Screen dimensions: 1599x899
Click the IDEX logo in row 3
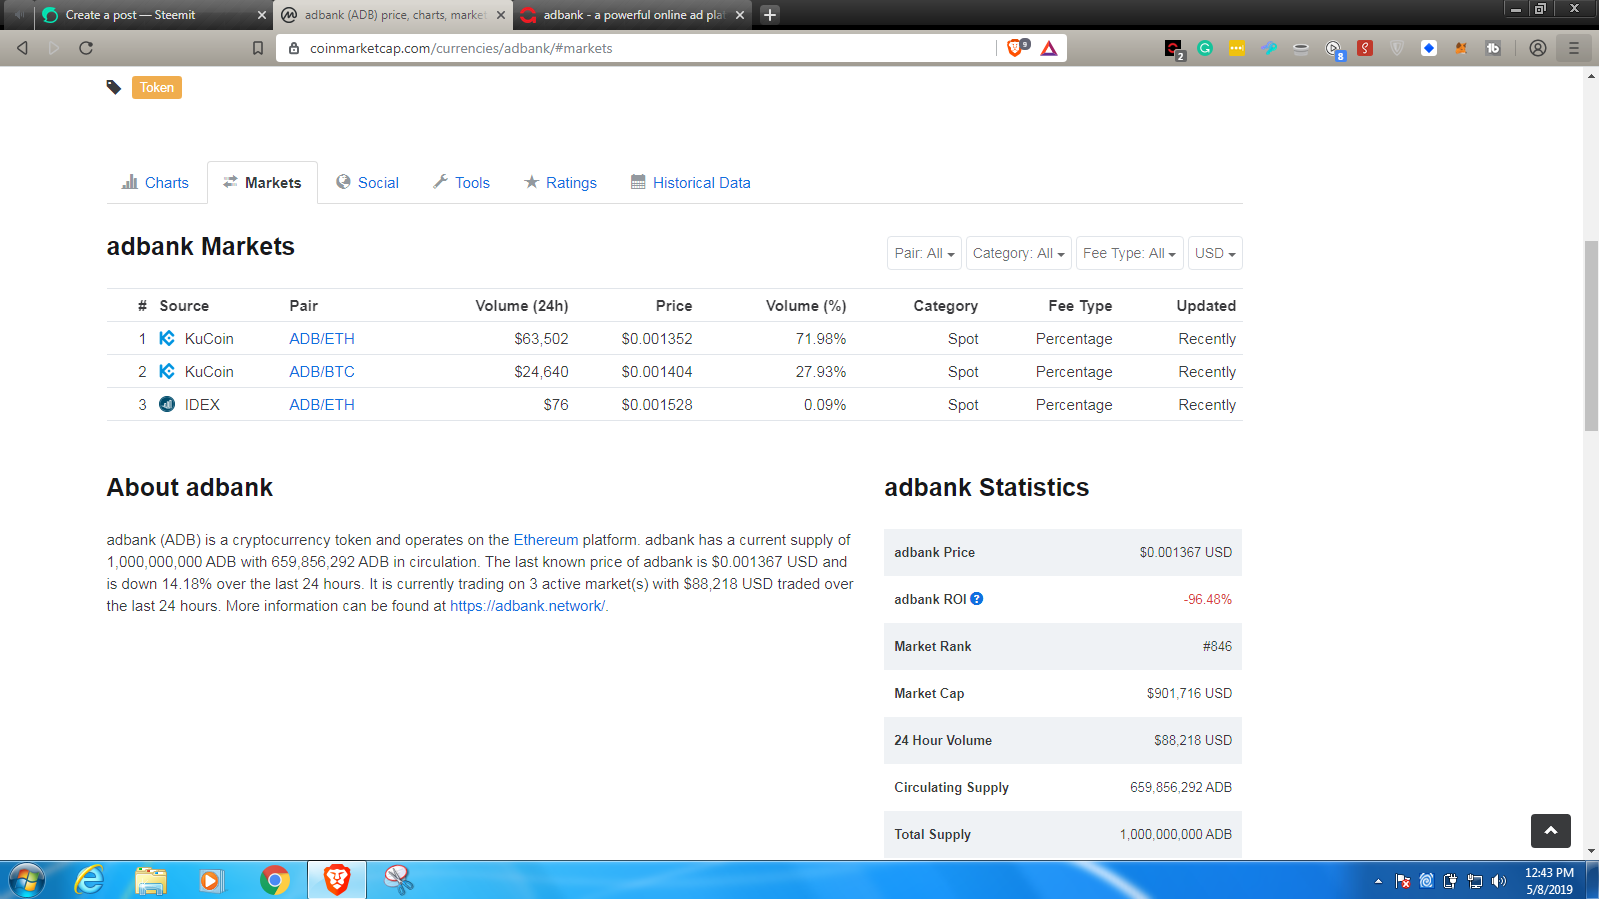point(167,404)
